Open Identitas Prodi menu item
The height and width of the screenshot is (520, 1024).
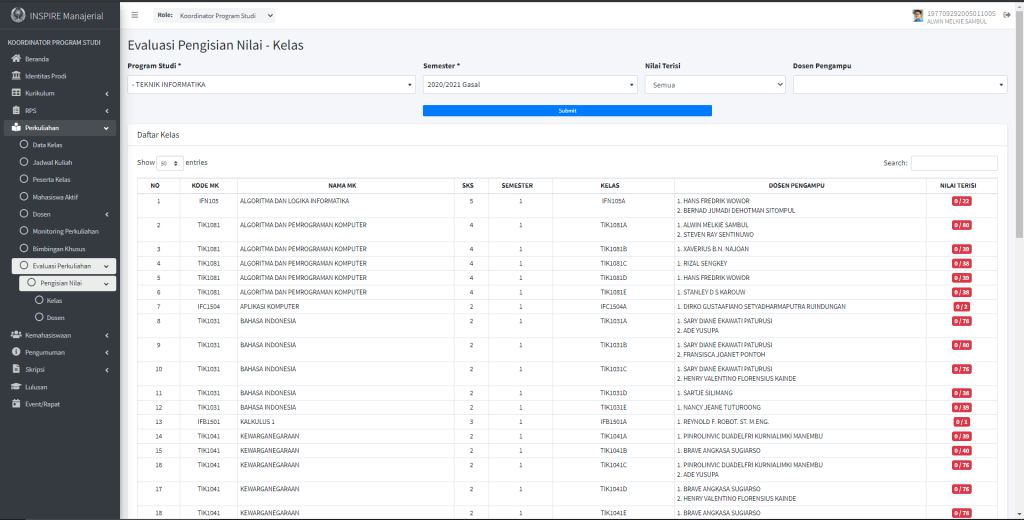click(60, 76)
